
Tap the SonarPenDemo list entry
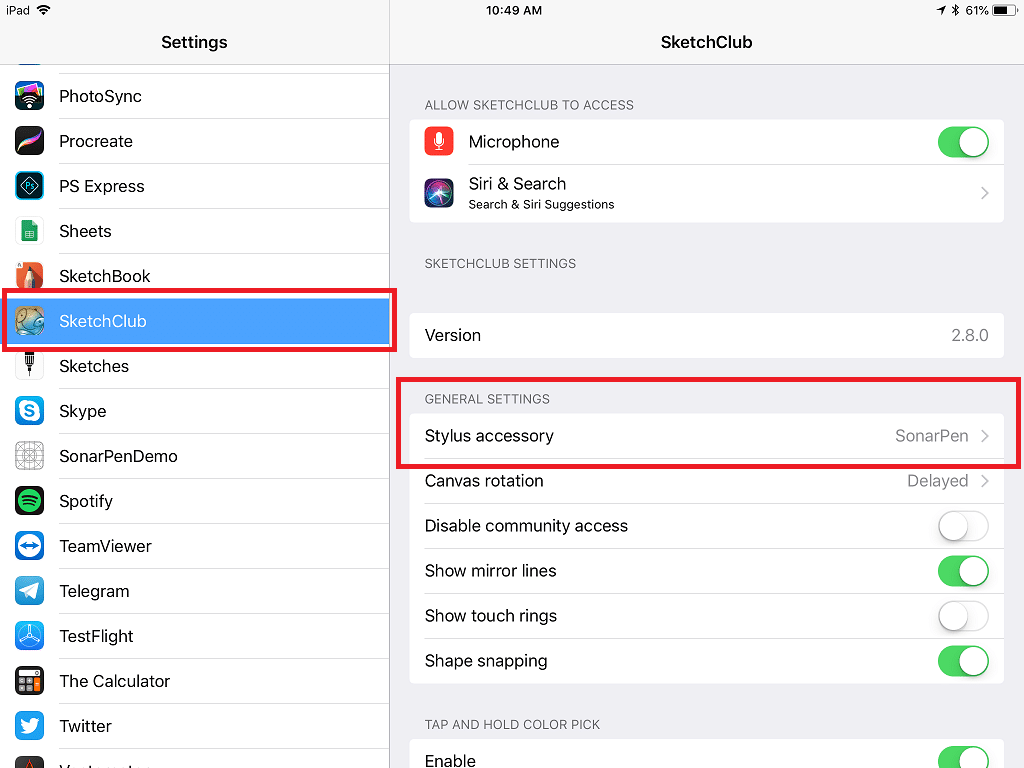point(118,456)
